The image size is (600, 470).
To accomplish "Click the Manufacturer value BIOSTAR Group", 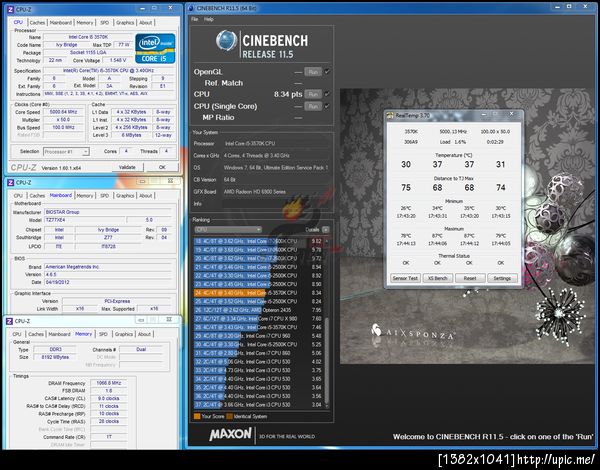I will (109, 212).
